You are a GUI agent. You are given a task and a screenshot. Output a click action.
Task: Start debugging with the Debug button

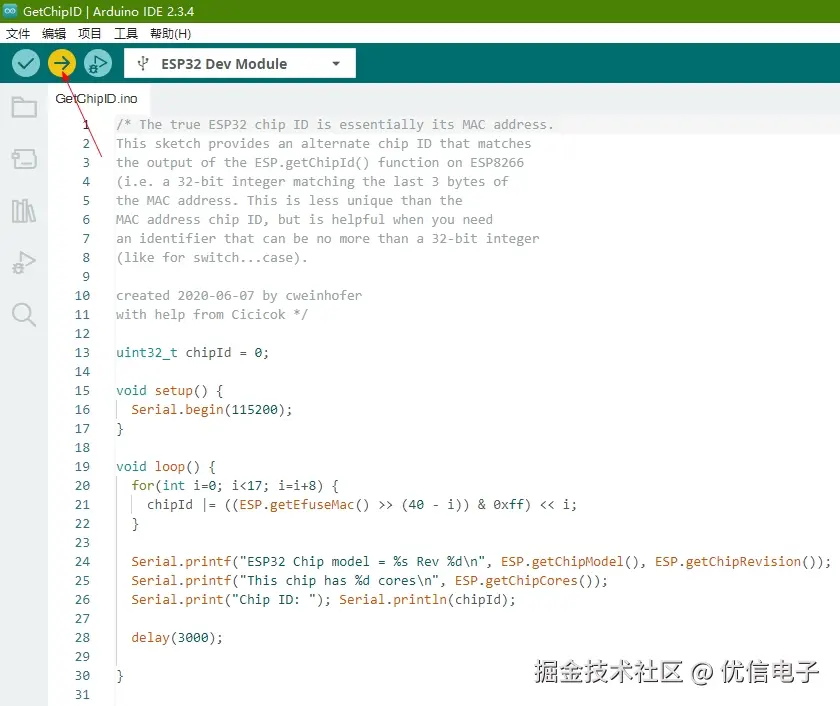click(98, 63)
